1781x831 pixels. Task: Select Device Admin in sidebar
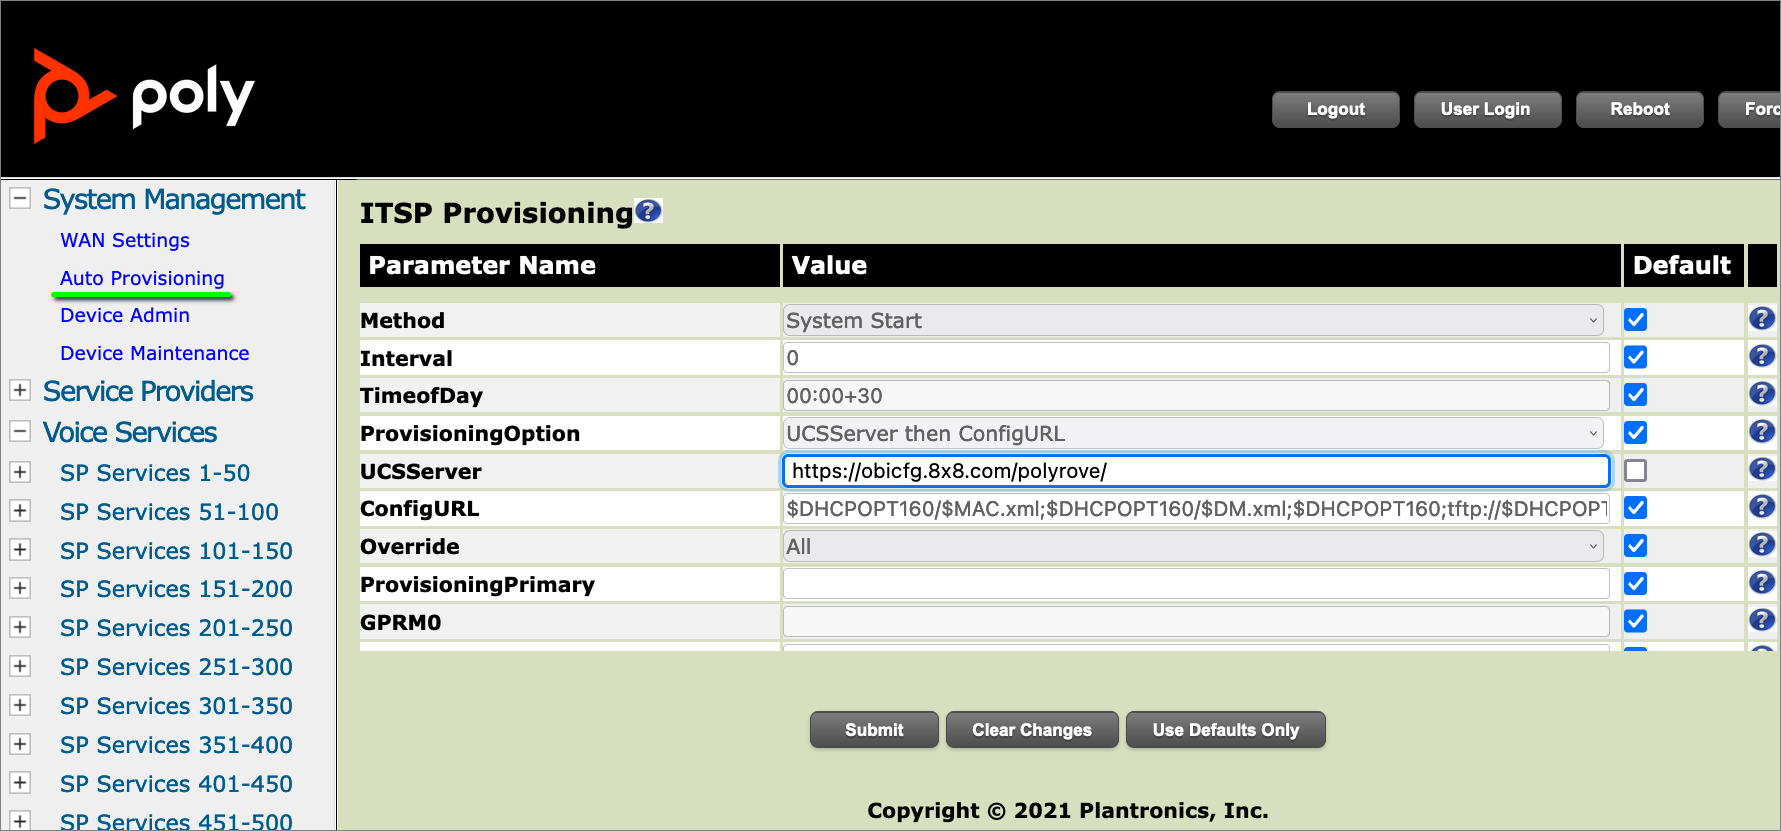pos(124,315)
